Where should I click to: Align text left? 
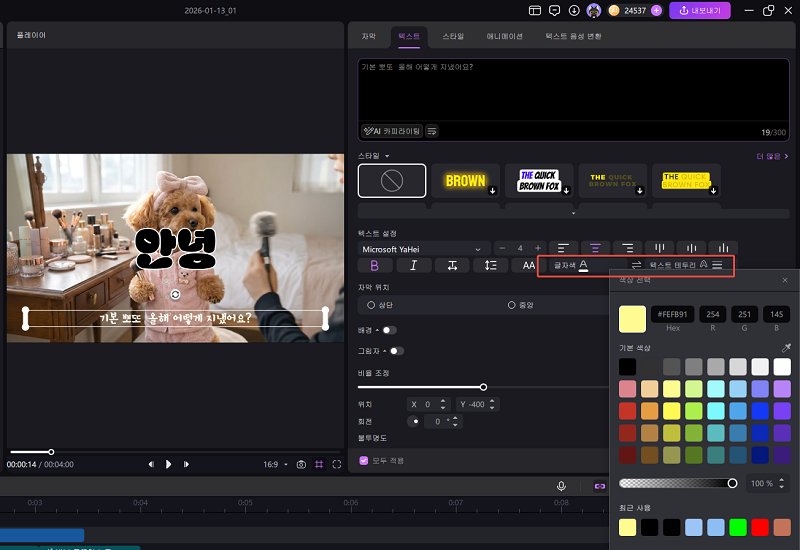563,248
